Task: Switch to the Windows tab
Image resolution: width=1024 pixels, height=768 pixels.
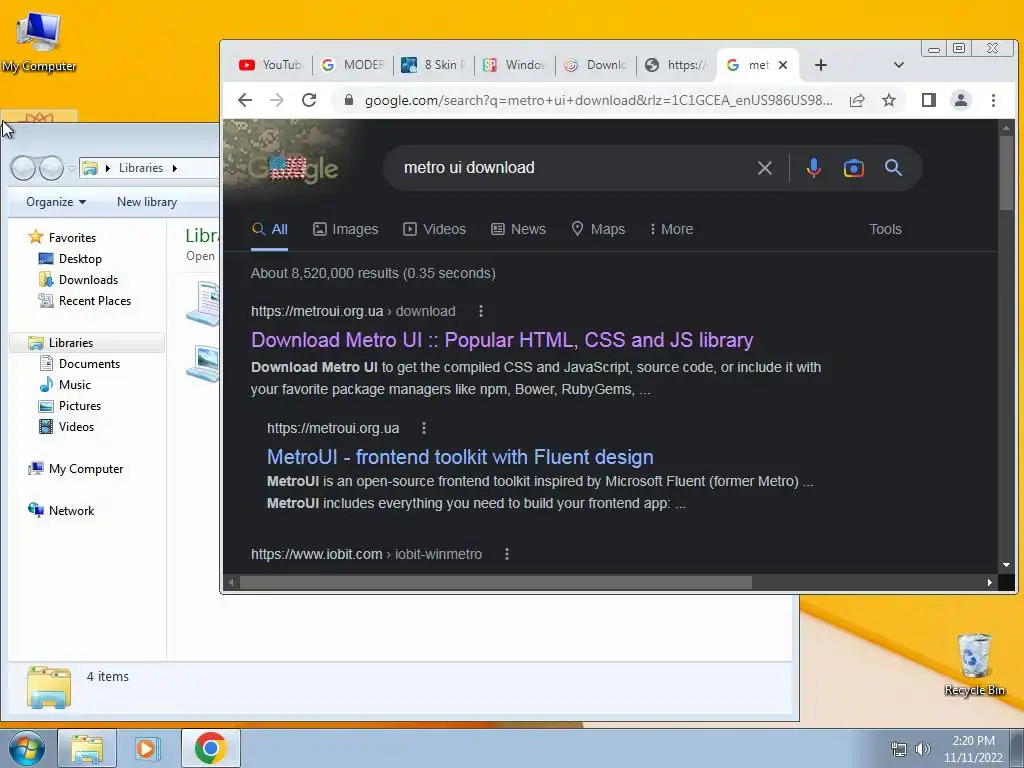Action: click(515, 65)
